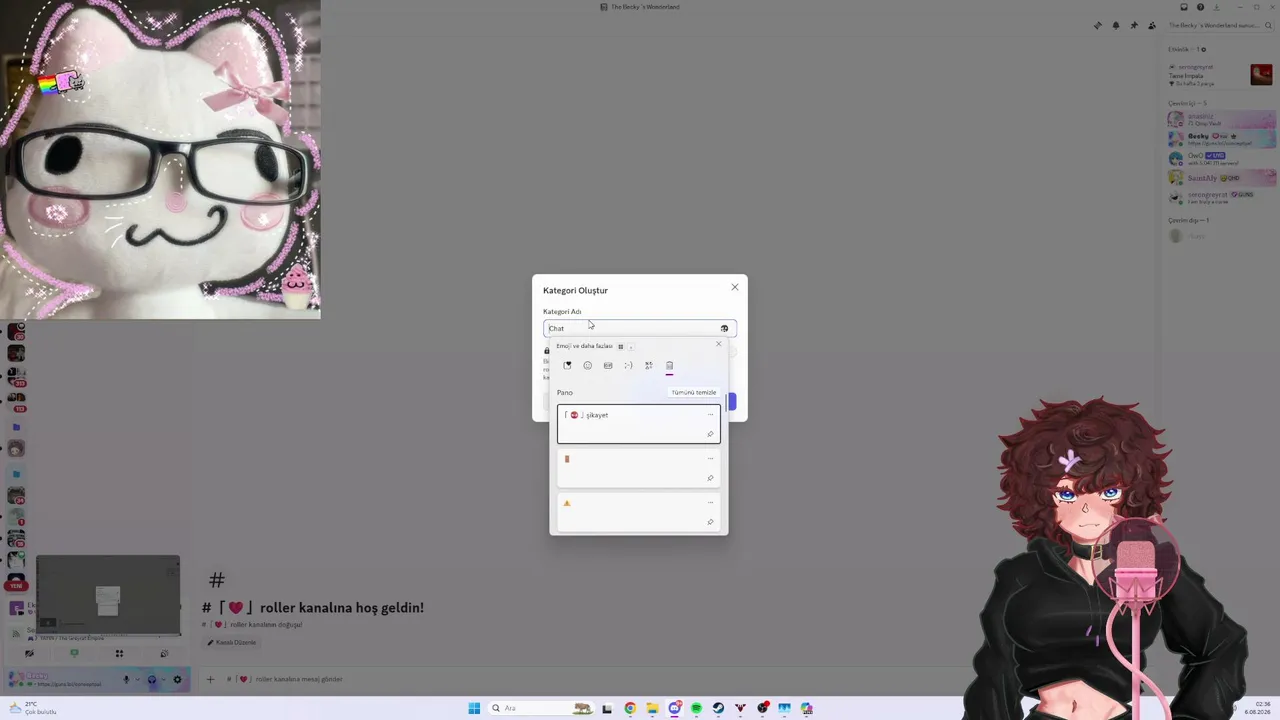
Task: Click Tümünü temizle to clear clipboard
Action: 694,392
